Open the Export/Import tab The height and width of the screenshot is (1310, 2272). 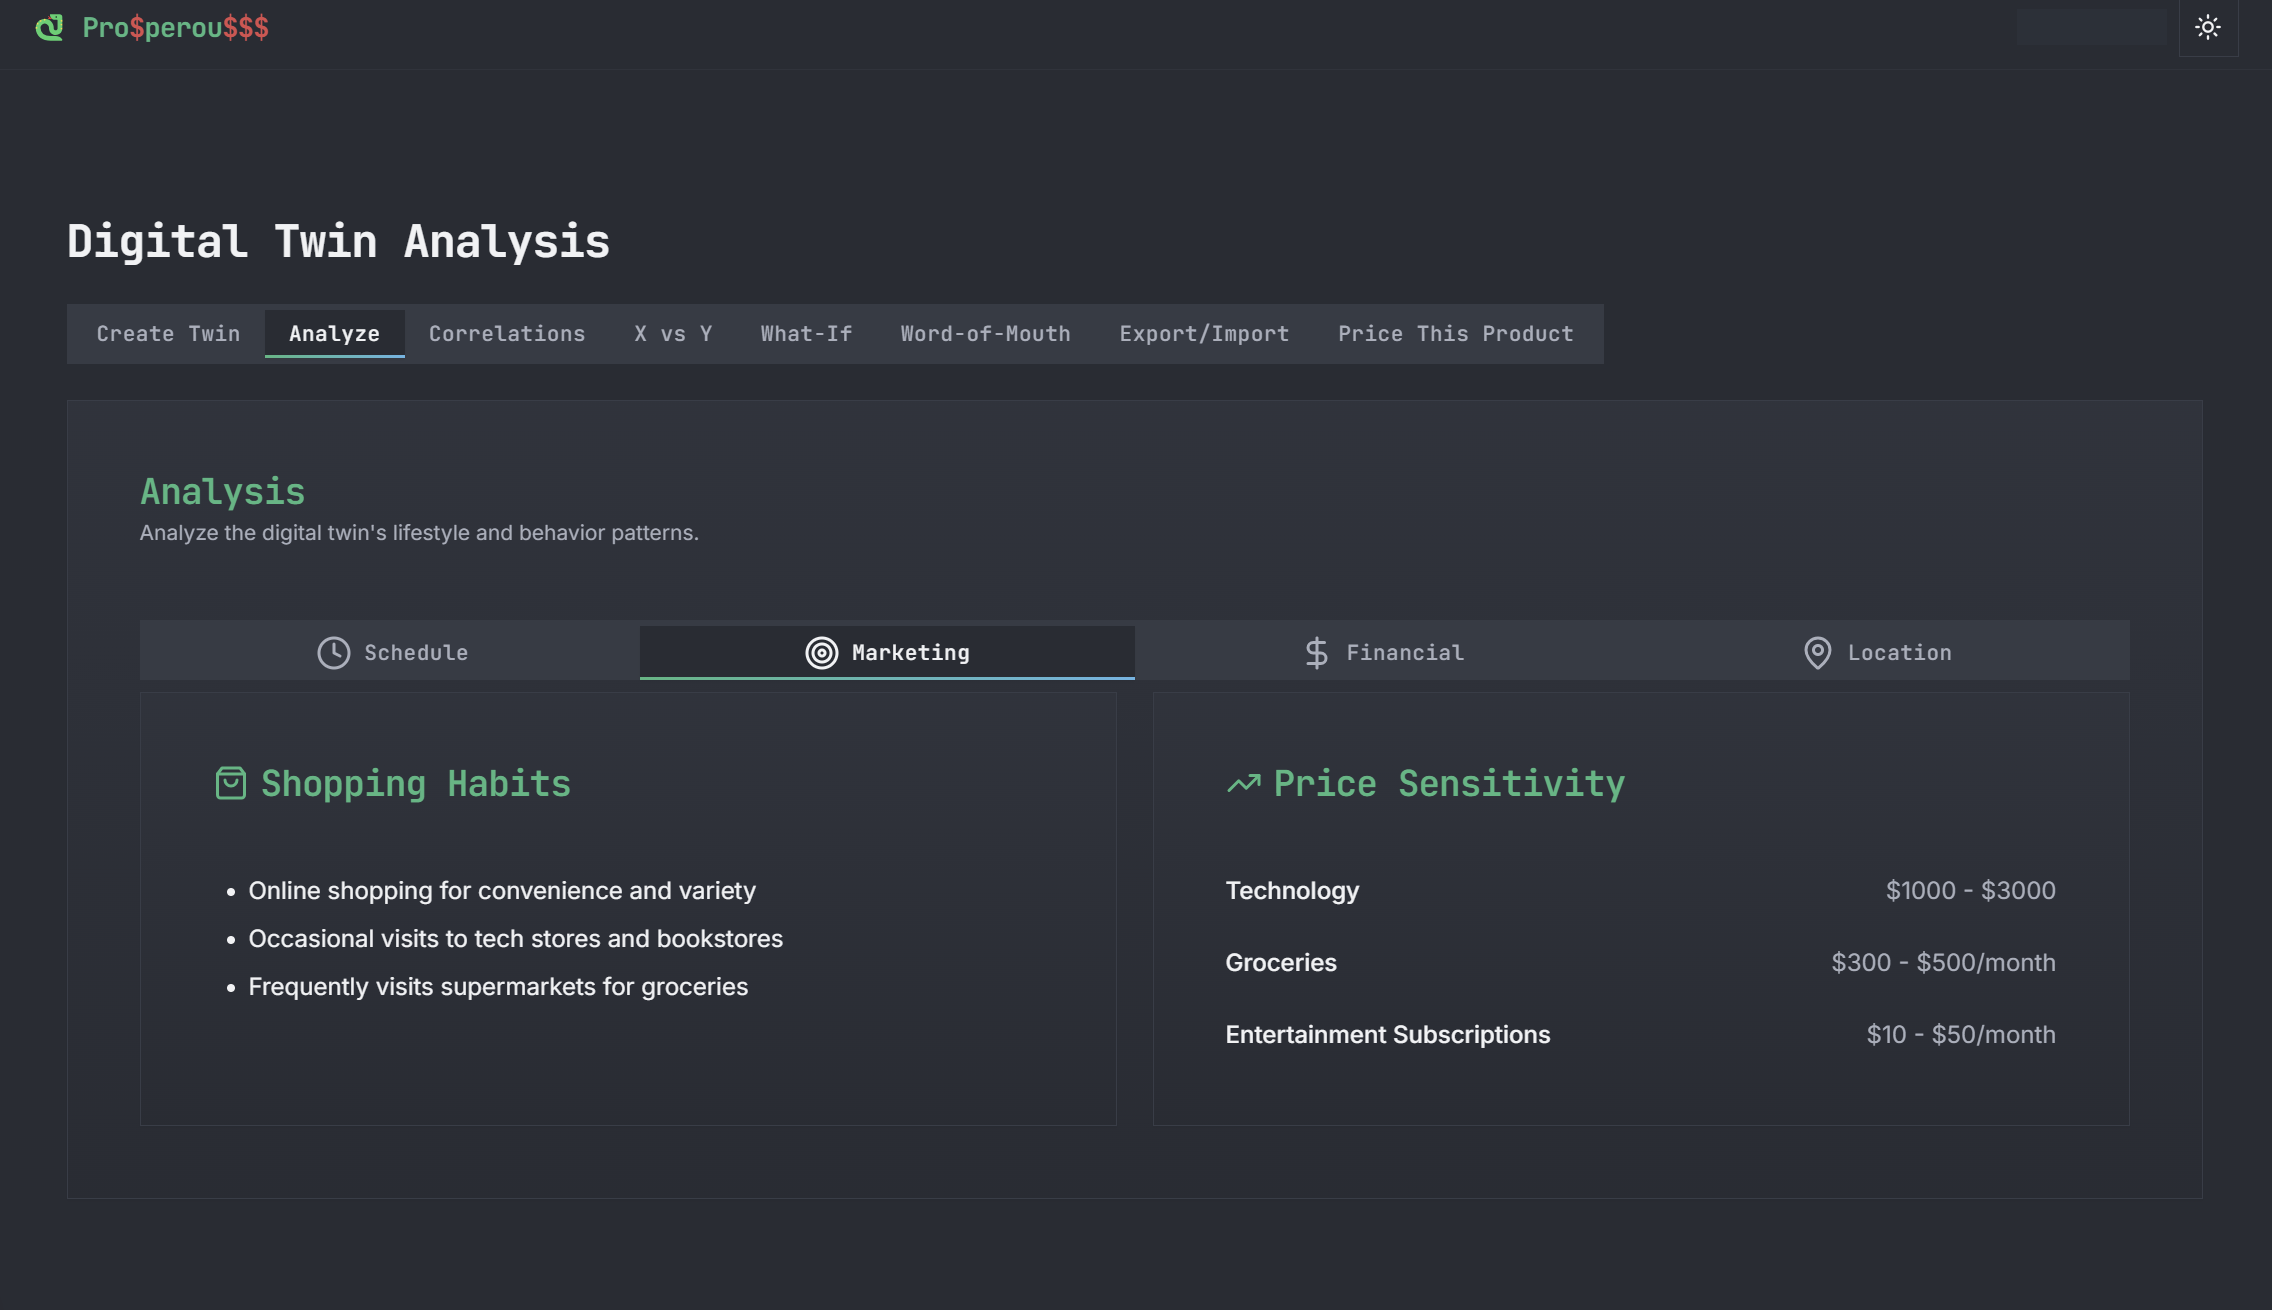1204,334
